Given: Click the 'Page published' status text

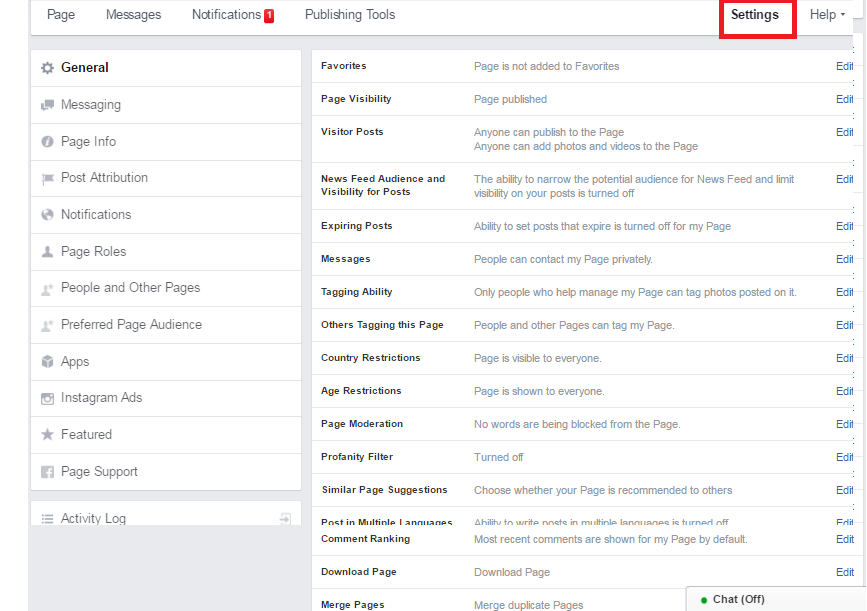Looking at the screenshot, I should point(510,100).
